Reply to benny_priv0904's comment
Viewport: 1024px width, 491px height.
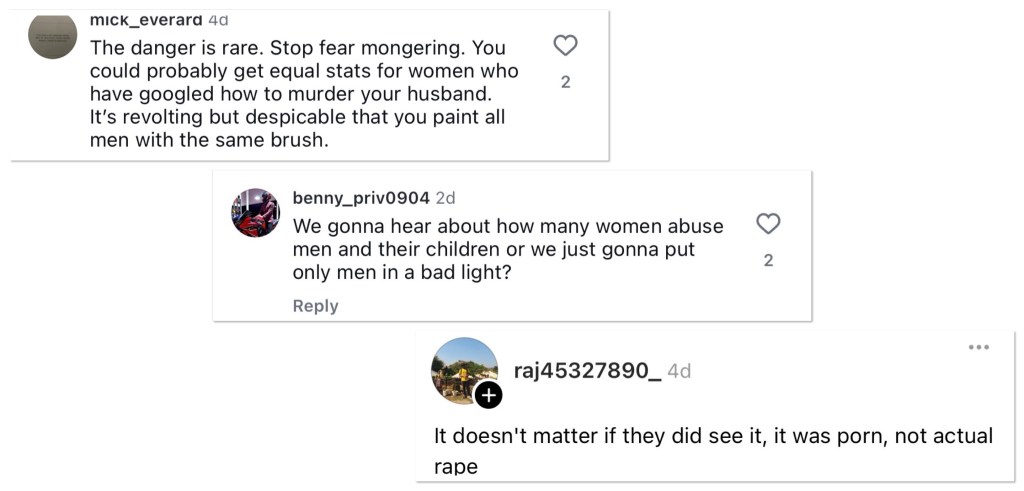pos(315,306)
